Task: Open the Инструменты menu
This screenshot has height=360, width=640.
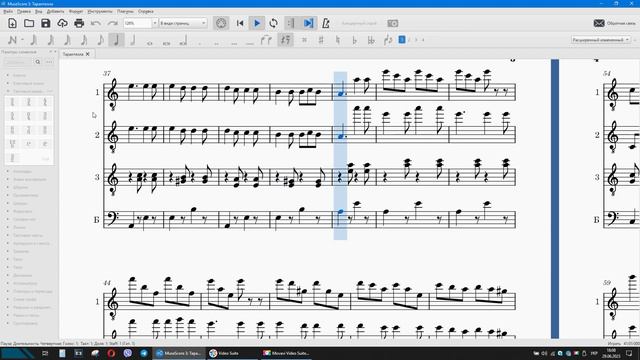Action: (100, 11)
